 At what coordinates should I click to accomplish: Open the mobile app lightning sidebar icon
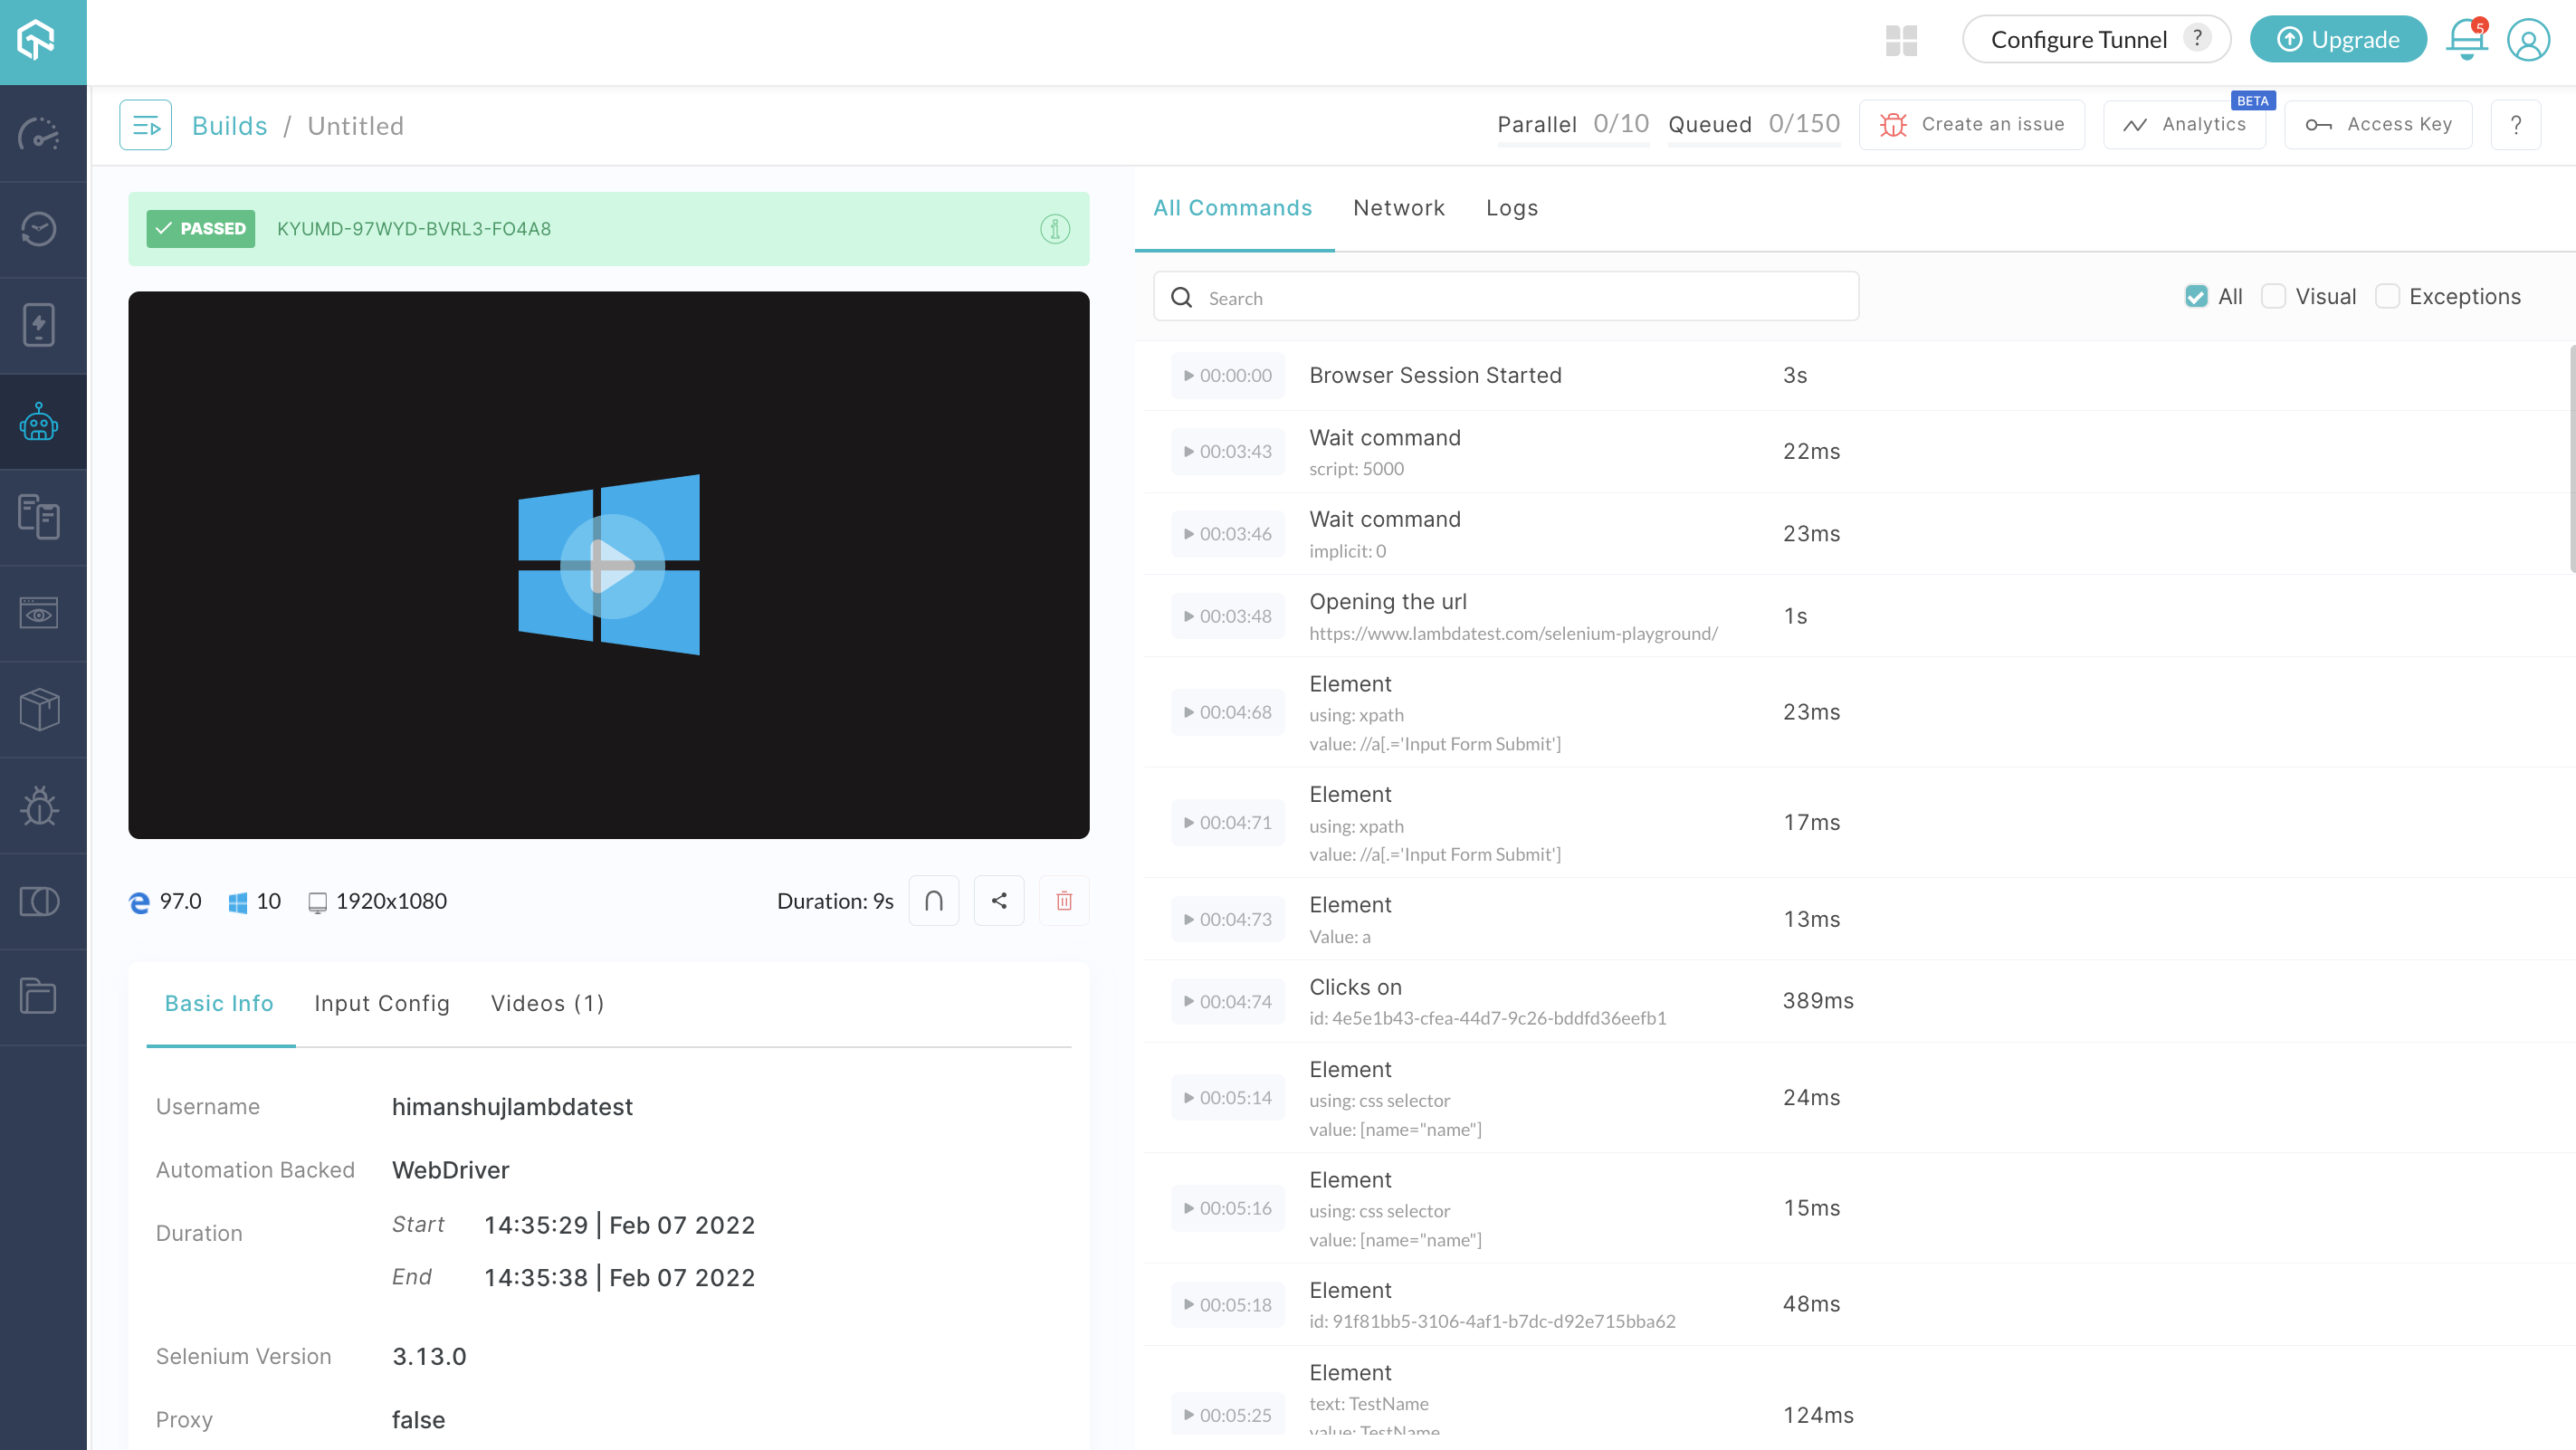39,325
